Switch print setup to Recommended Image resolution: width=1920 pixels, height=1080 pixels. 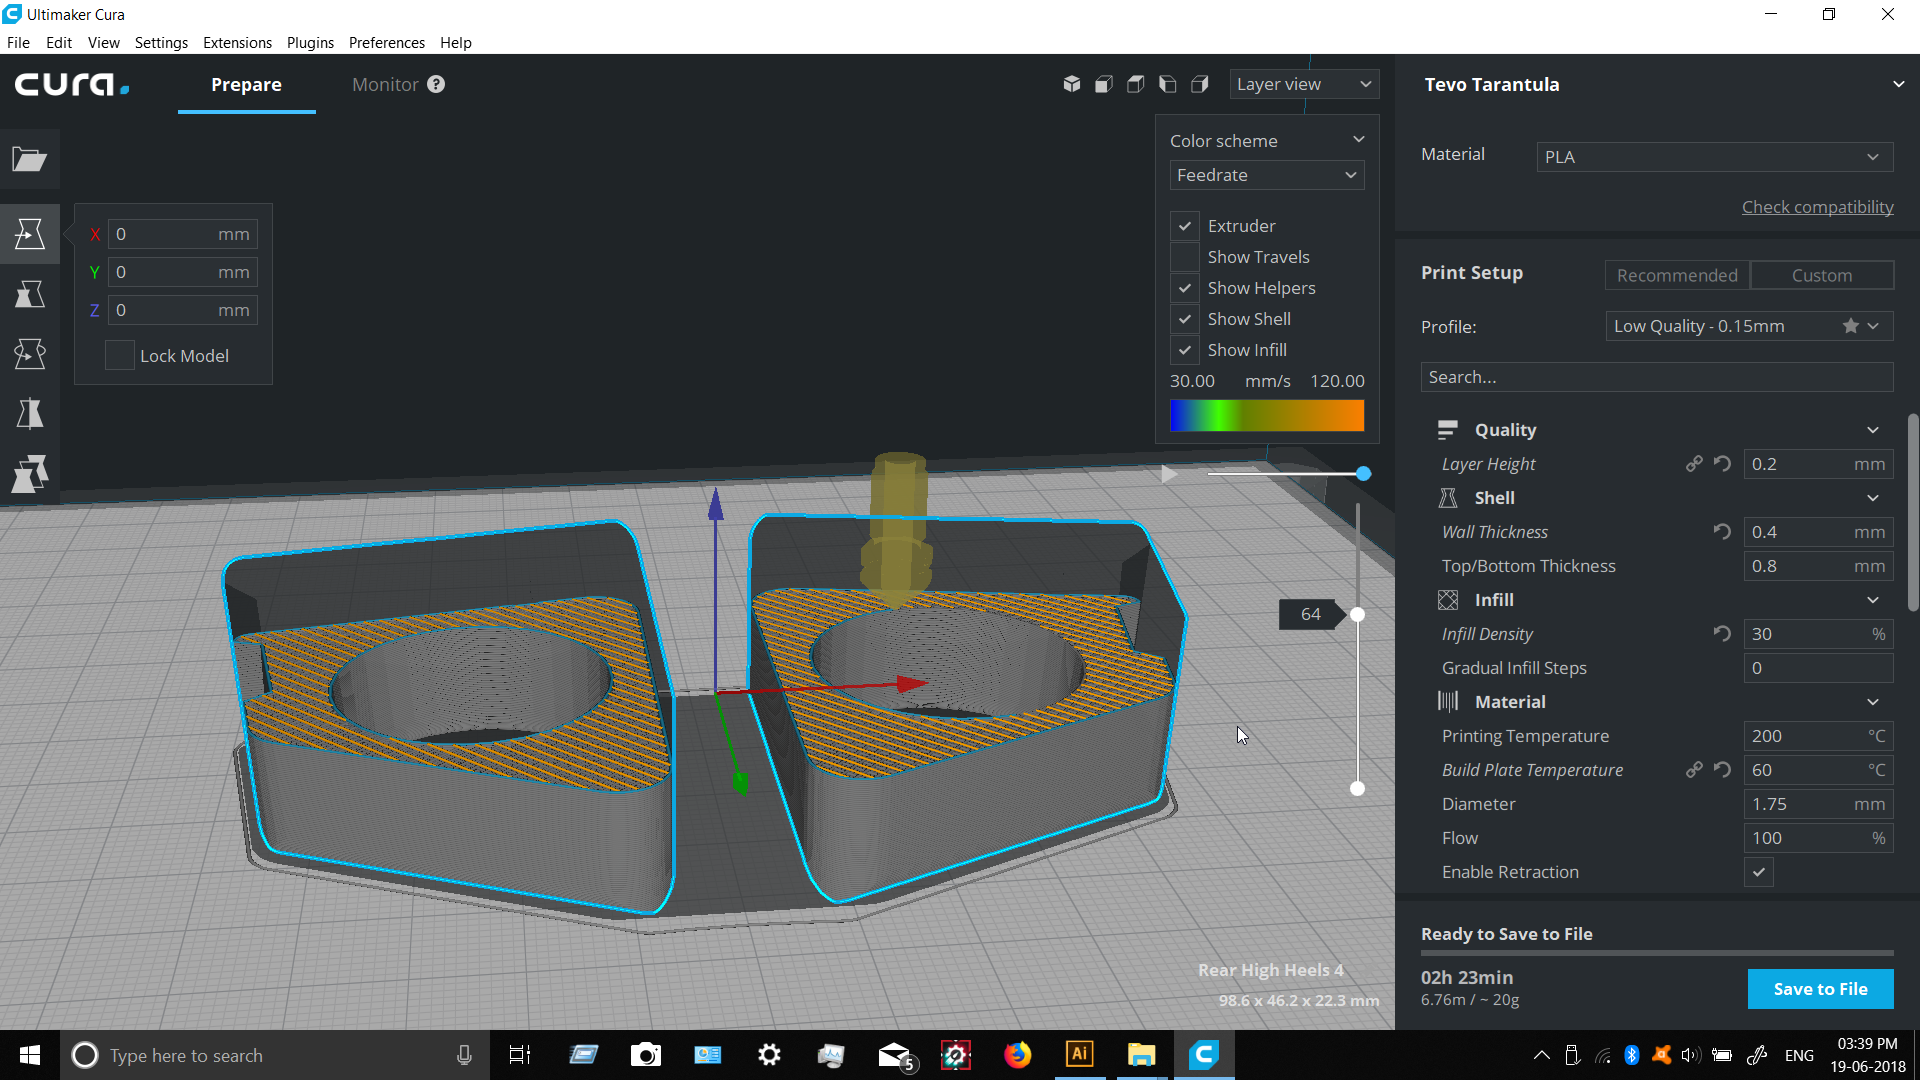[x=1677, y=275]
